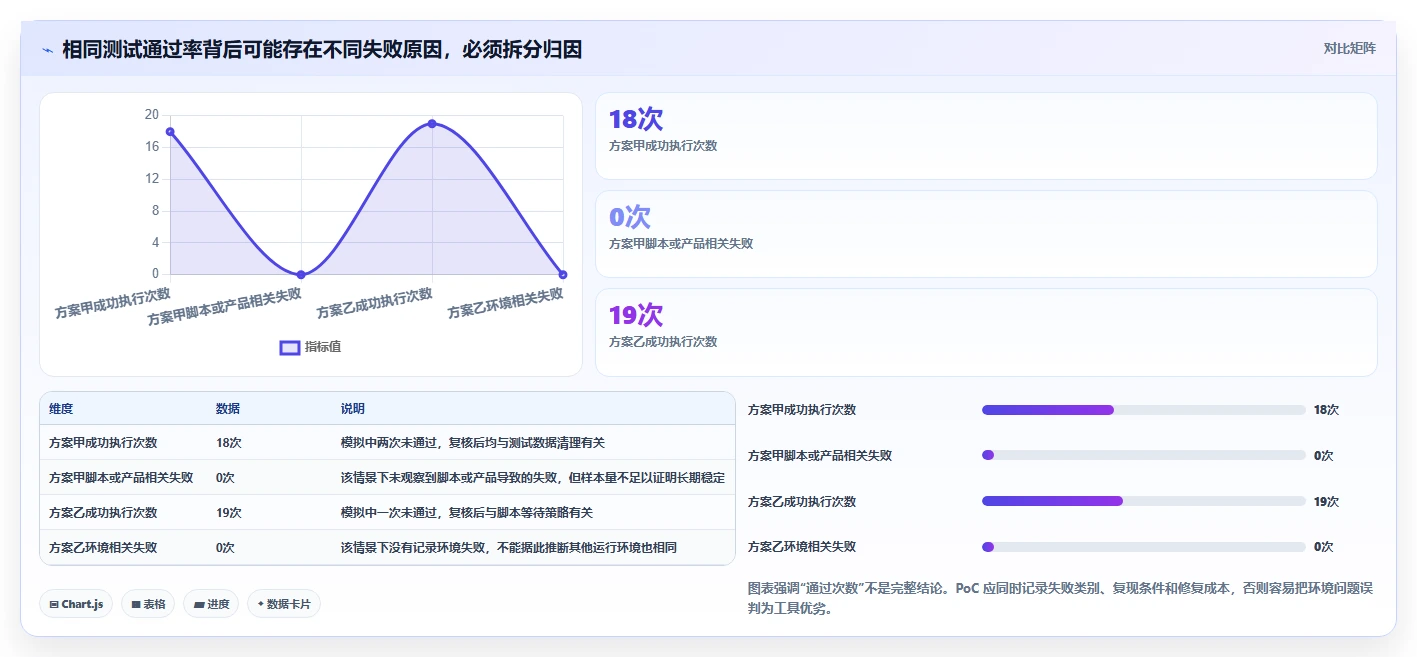1417x657 pixels.
Task: Click the 数据 column header
Action: (x=228, y=409)
